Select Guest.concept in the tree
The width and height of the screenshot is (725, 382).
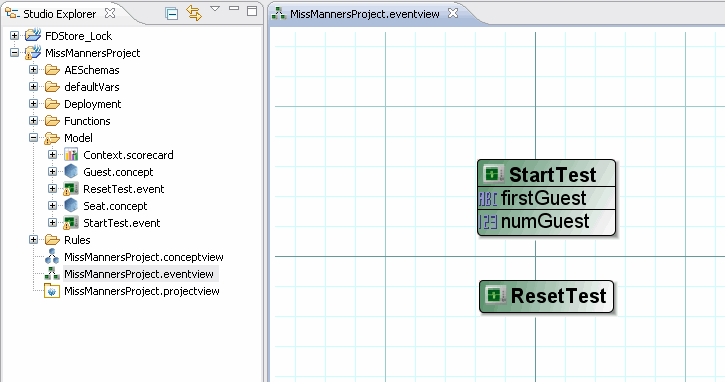(118, 172)
